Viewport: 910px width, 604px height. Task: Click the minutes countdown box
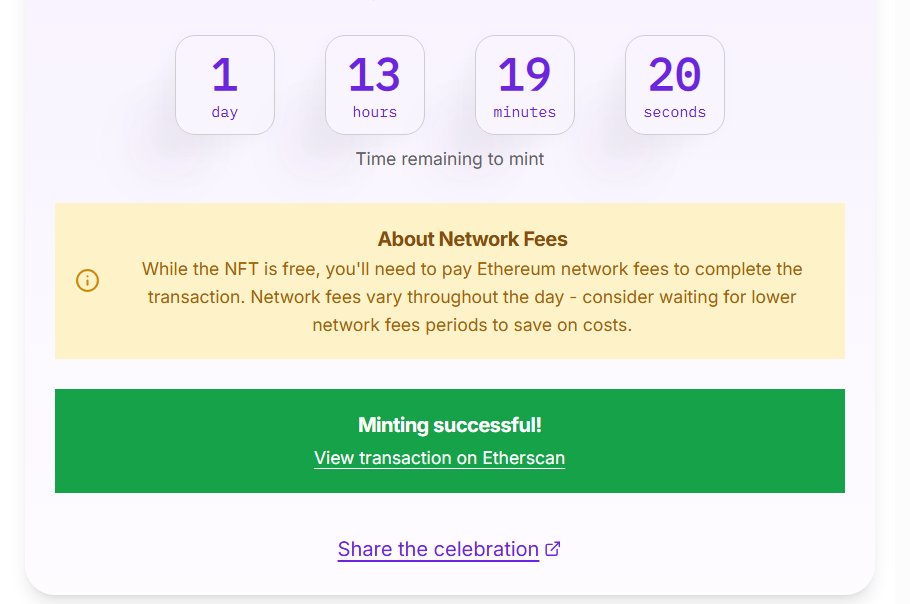[525, 85]
